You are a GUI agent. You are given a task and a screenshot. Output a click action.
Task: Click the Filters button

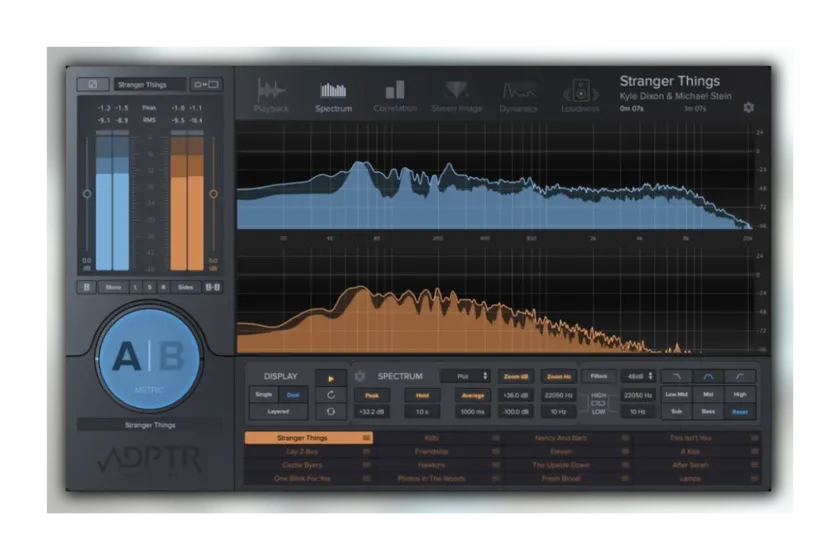[598, 376]
